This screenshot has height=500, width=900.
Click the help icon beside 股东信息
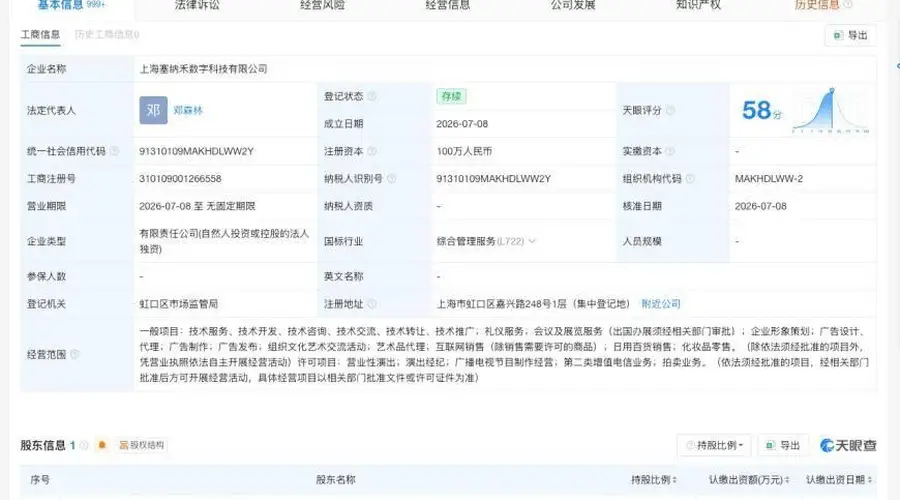point(84,445)
